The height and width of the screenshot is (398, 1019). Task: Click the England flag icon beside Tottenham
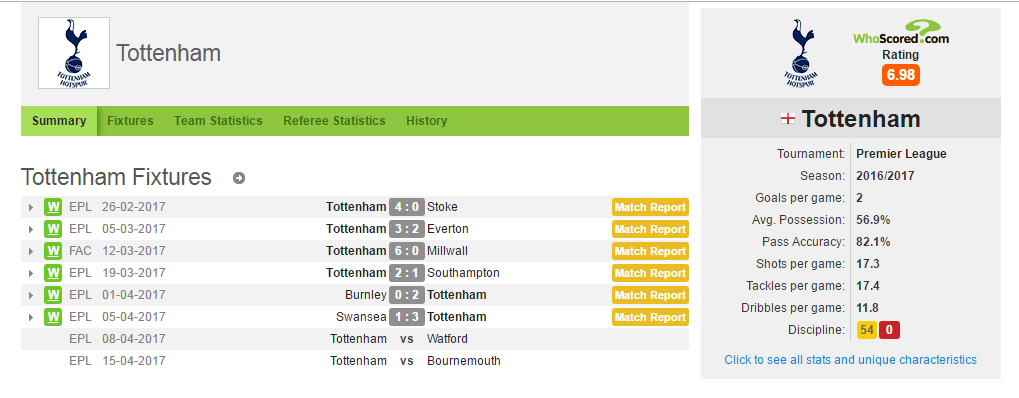pyautogui.click(x=788, y=119)
